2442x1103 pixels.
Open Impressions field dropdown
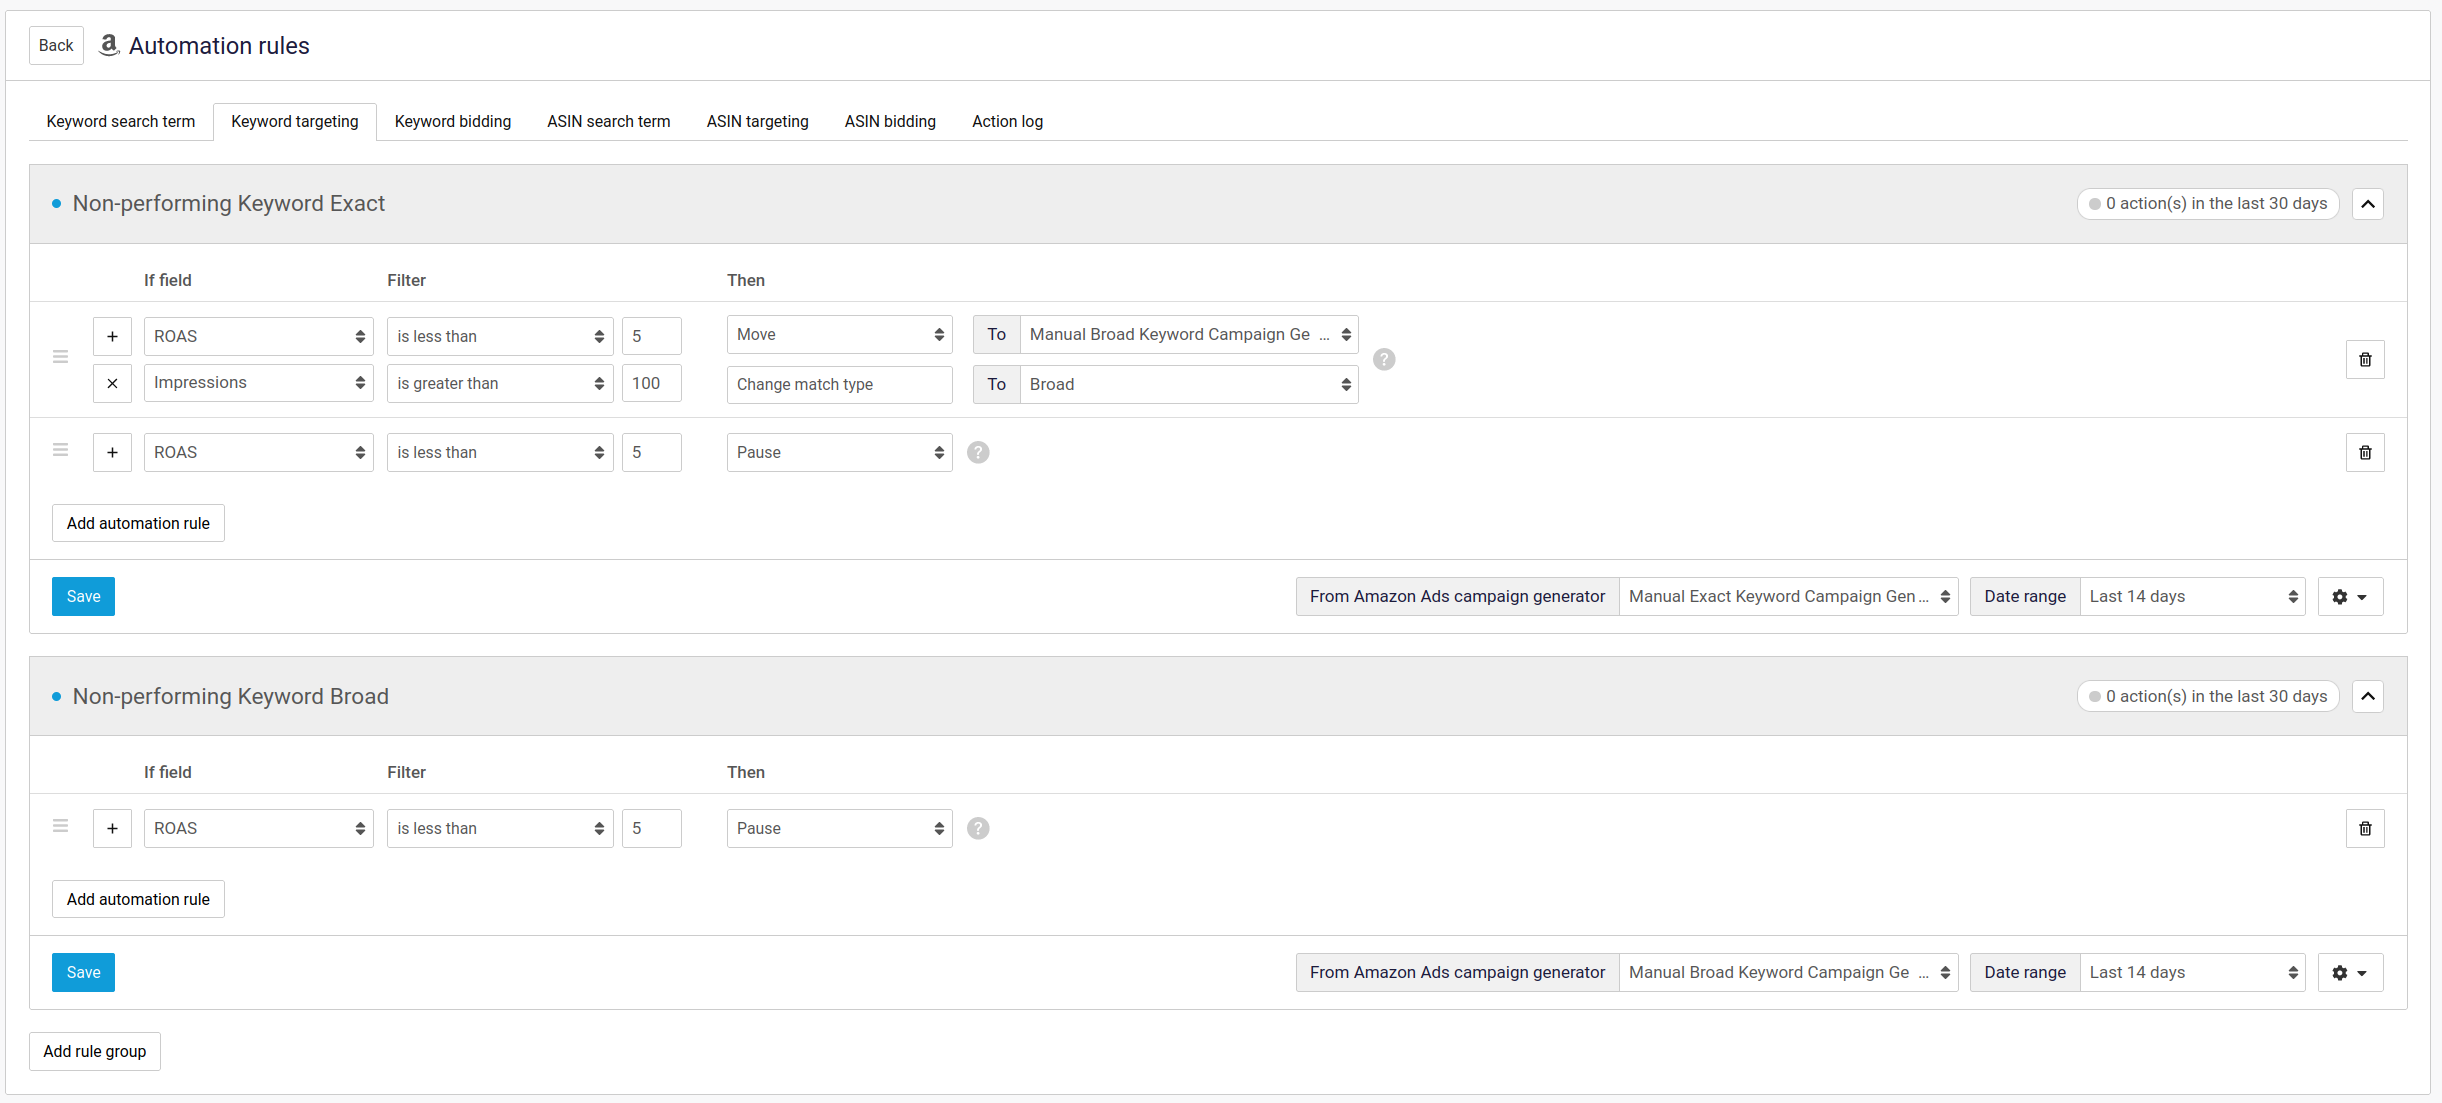coord(258,383)
